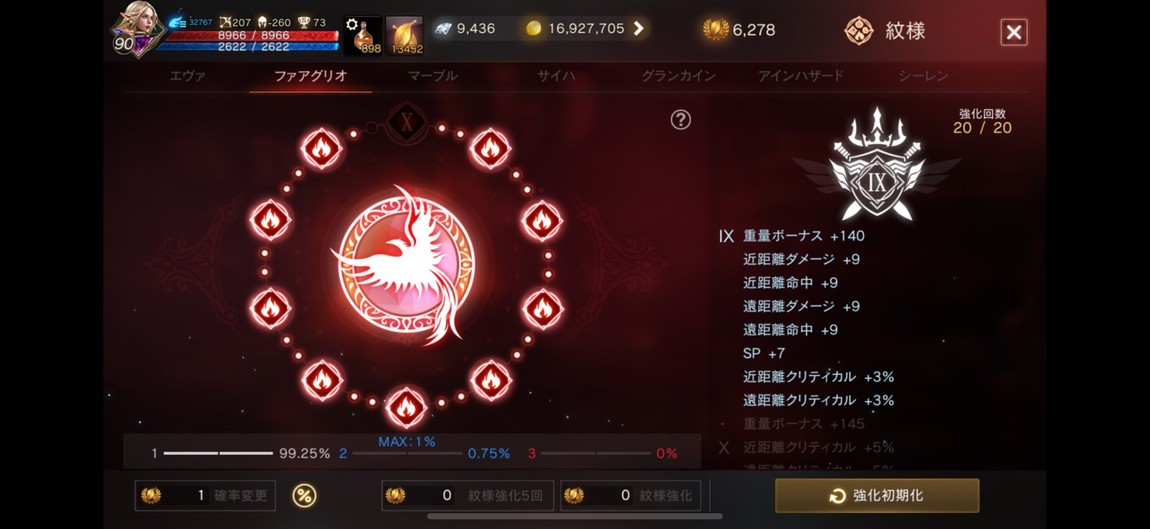Screen dimensions: 1150x529
Task: Switch to the マーブル tab
Action: click(433, 76)
